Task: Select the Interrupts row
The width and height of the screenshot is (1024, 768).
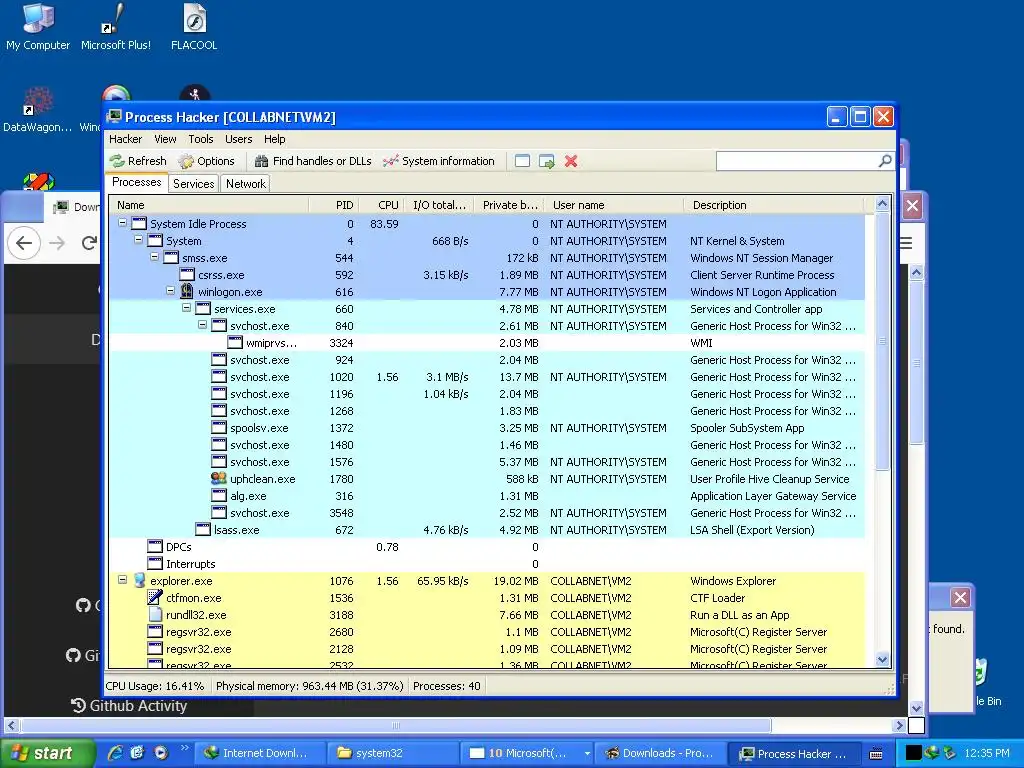Action: (487, 564)
